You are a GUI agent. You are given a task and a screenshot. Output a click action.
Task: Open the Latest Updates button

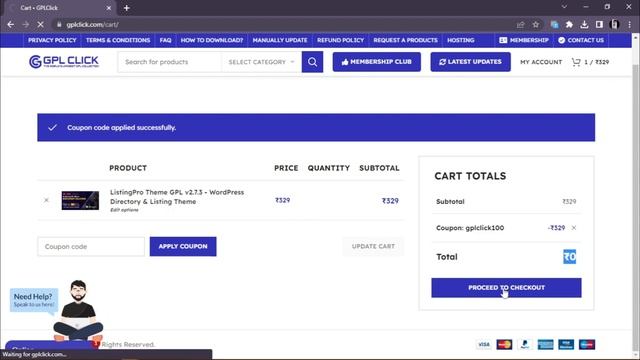(470, 62)
